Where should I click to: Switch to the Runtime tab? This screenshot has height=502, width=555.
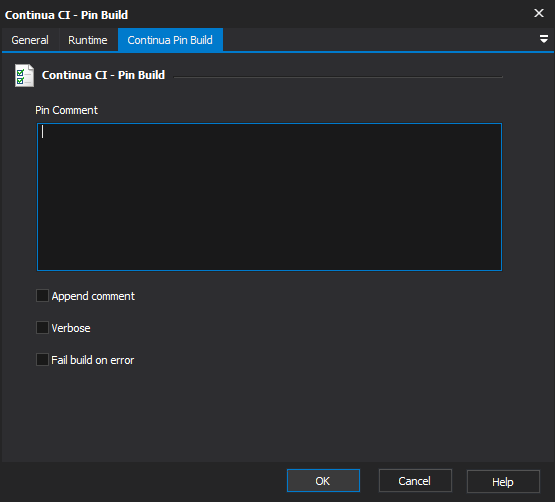tap(88, 40)
